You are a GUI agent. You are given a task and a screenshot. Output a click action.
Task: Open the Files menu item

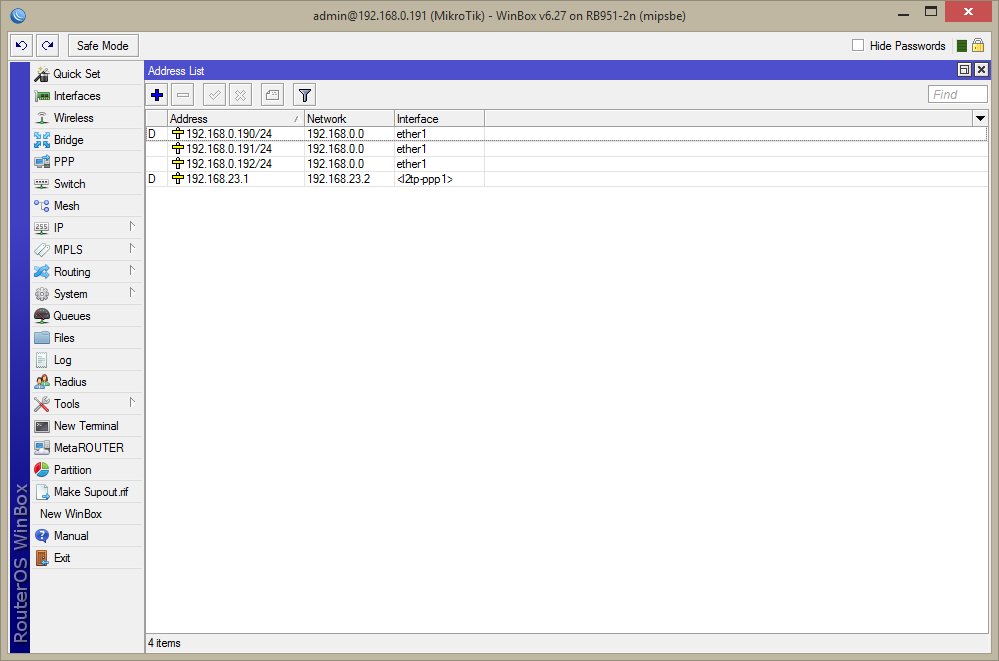coord(87,338)
